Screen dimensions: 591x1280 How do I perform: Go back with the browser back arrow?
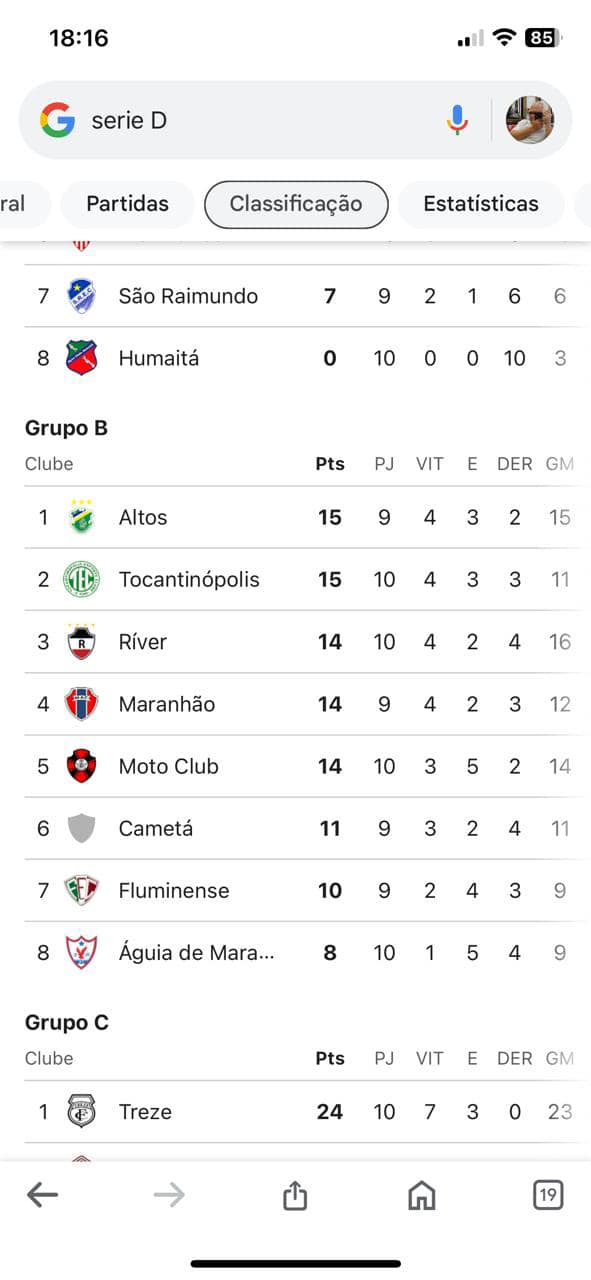click(x=42, y=1194)
